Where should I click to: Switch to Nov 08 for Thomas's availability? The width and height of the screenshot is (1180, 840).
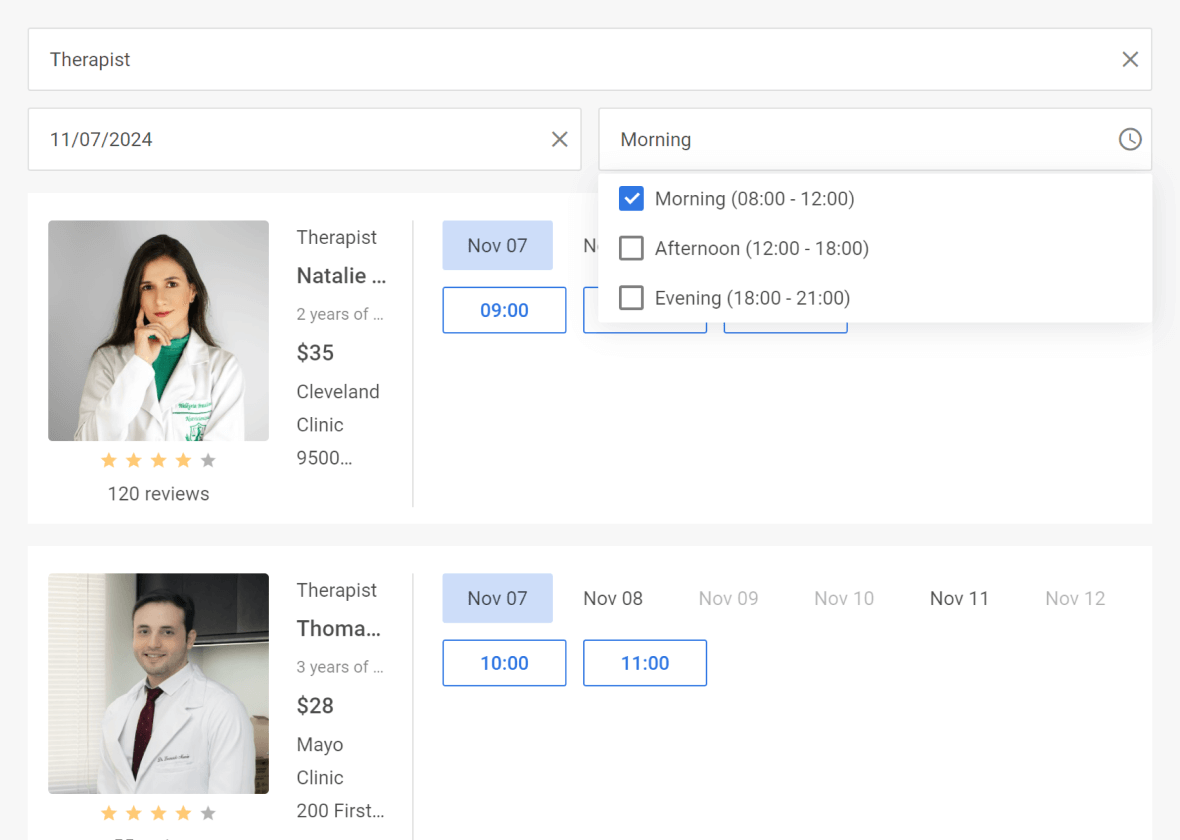pos(613,597)
